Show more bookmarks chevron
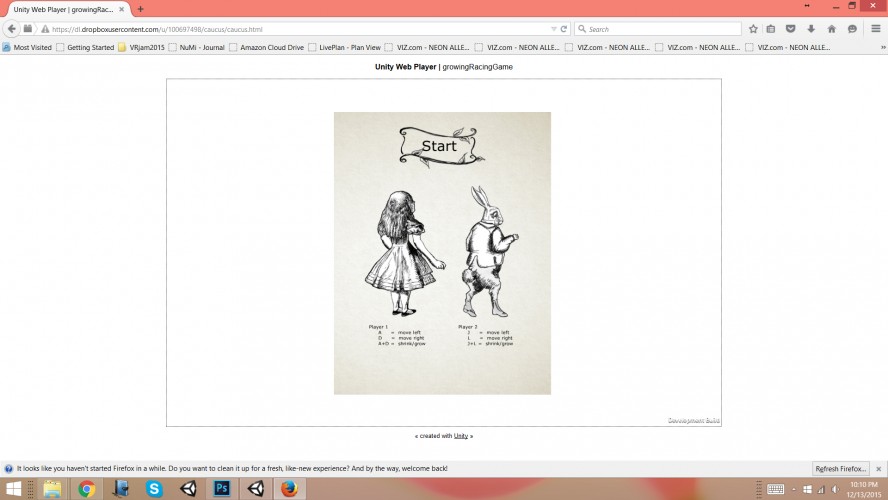This screenshot has width=888, height=500. pos(883,48)
